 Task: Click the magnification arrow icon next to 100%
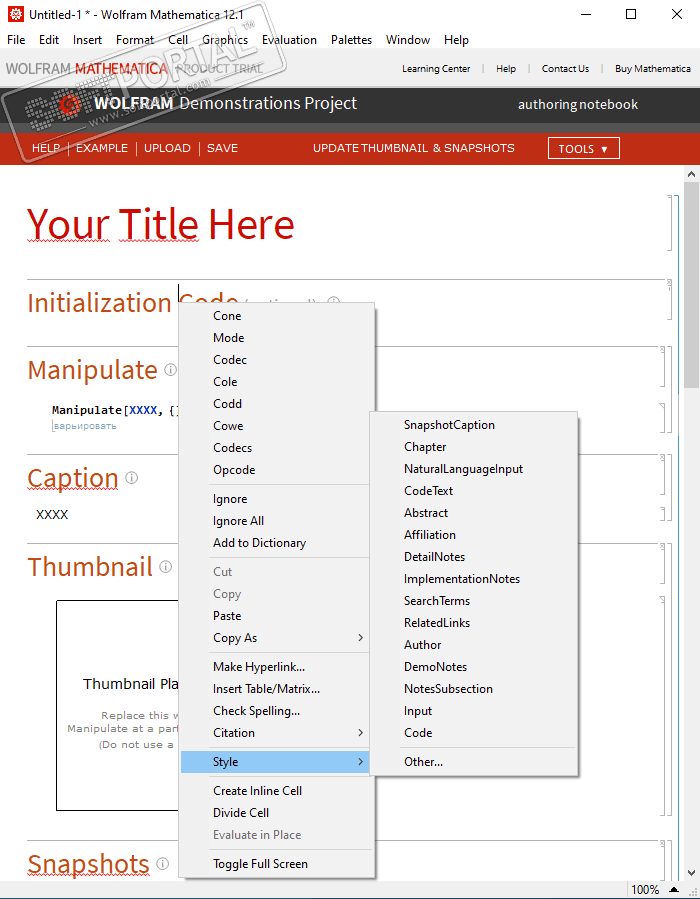point(674,889)
